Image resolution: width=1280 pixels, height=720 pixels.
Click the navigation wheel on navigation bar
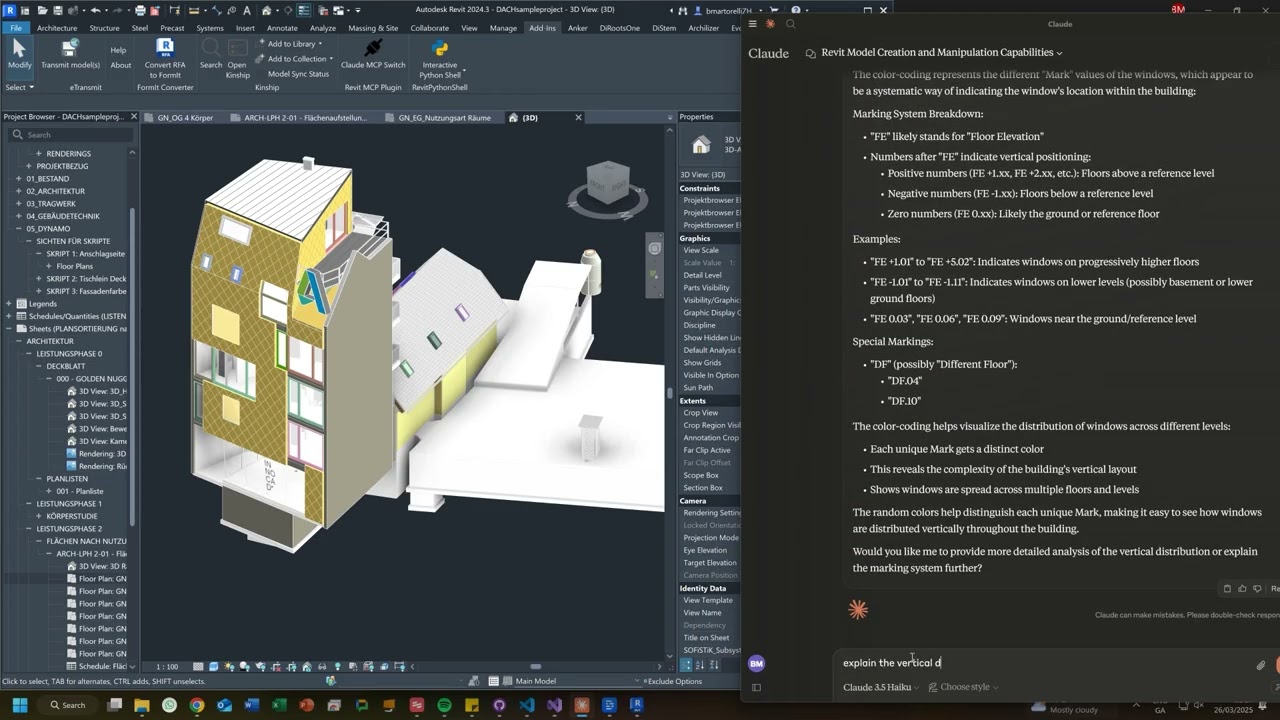coord(655,248)
